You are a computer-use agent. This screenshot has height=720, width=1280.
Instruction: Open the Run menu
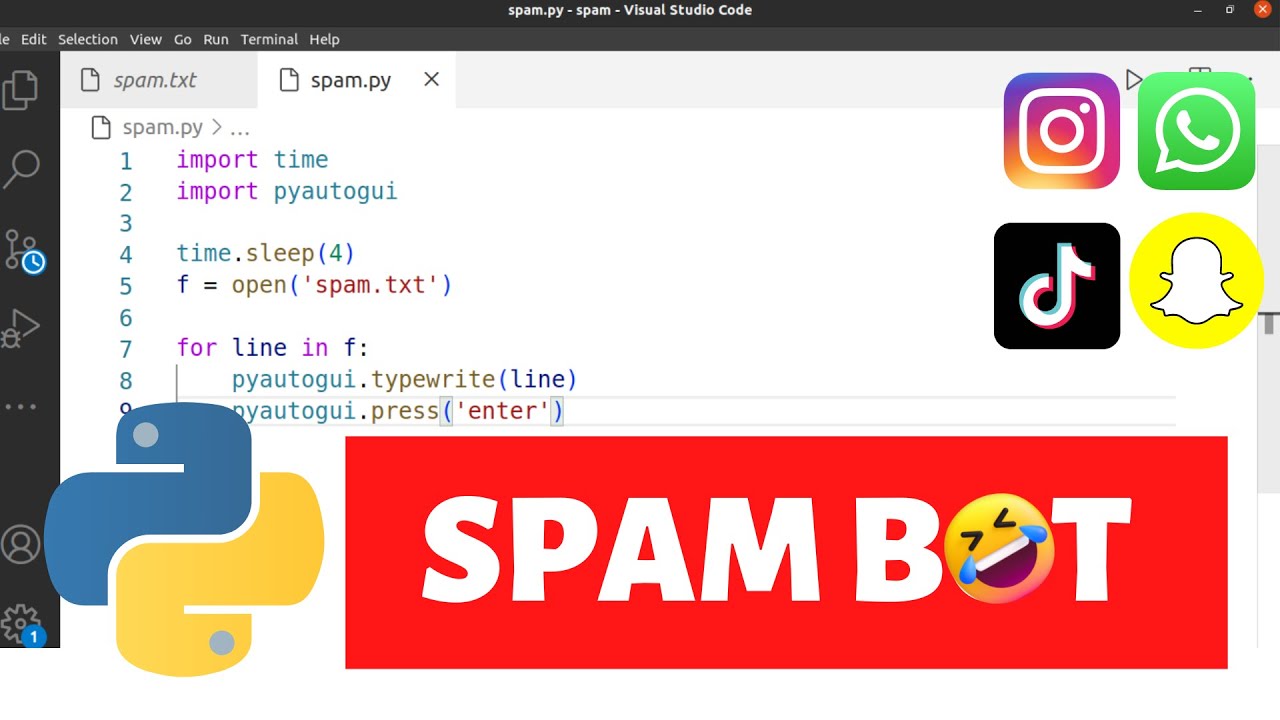click(x=216, y=39)
